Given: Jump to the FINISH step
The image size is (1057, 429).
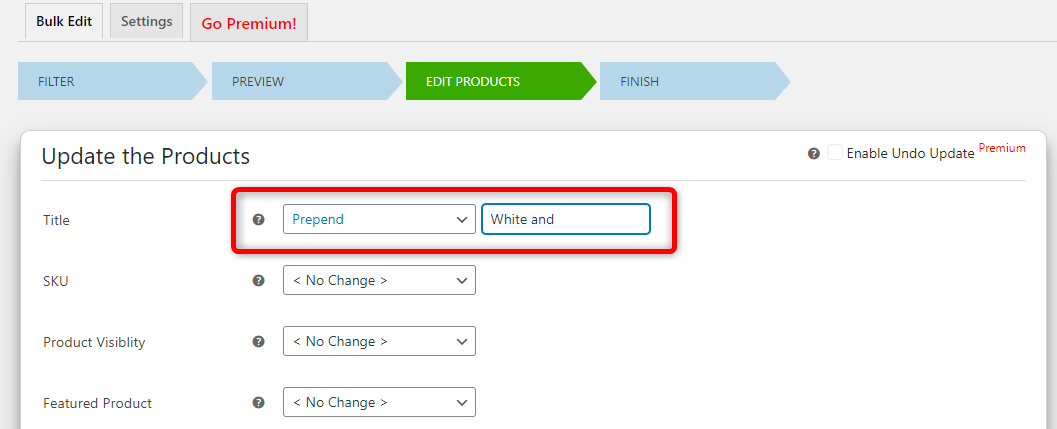Looking at the screenshot, I should point(694,81).
